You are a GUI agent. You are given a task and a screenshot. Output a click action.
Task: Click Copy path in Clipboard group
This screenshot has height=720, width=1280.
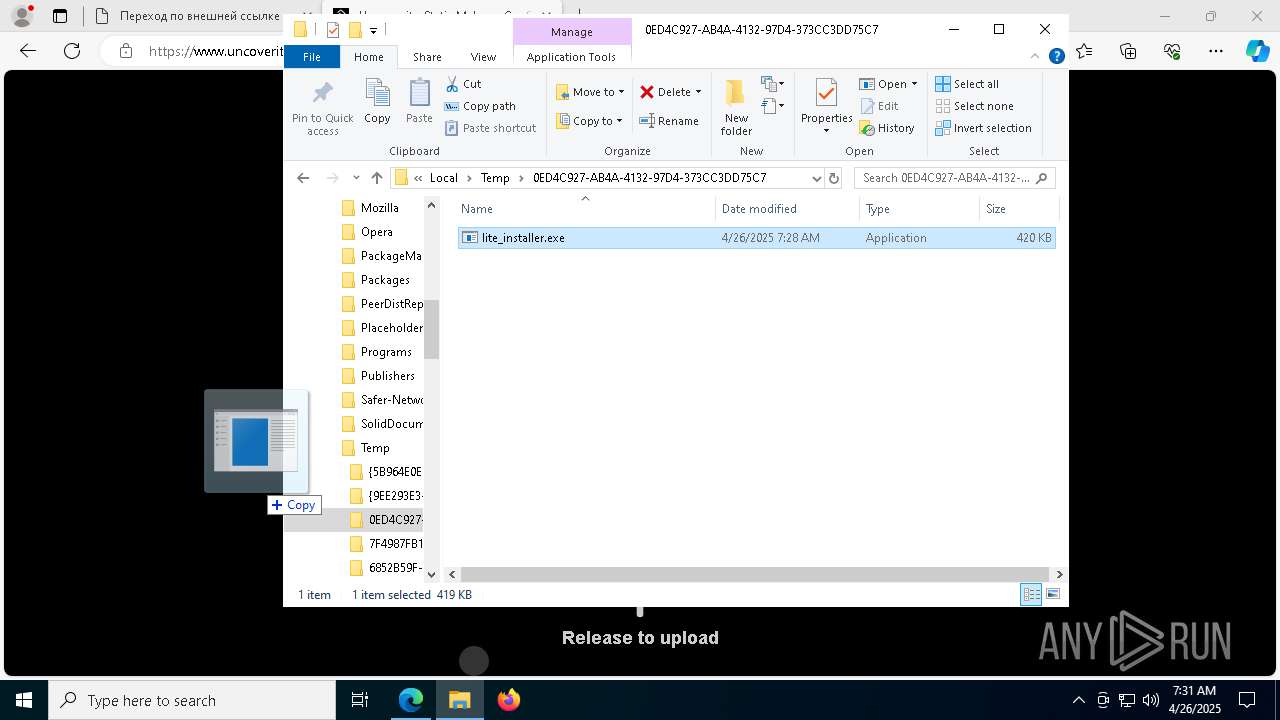tap(480, 106)
